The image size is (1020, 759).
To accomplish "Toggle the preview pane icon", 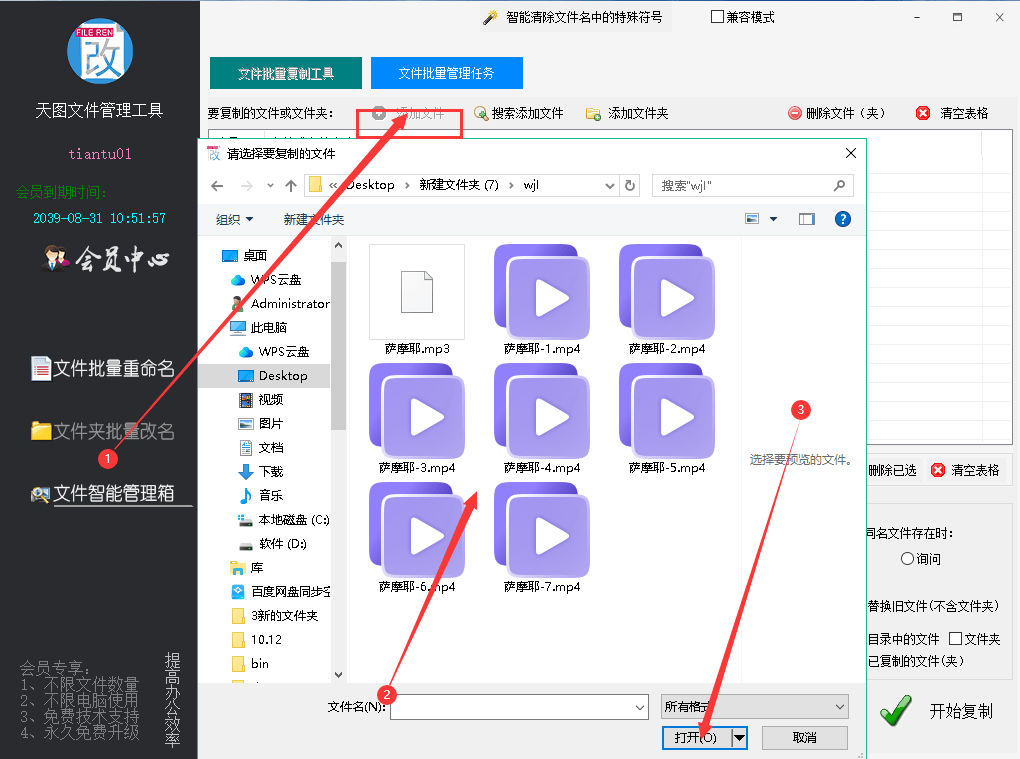I will [x=807, y=219].
